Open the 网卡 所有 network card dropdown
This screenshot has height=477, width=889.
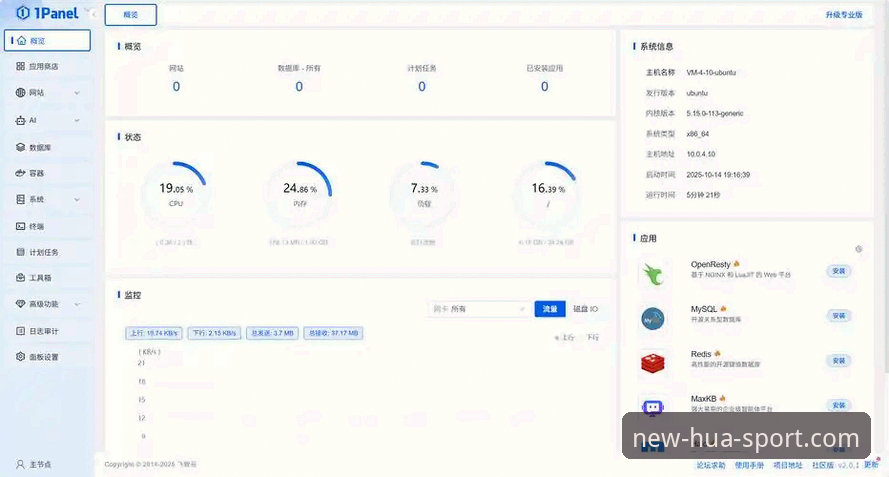478,309
